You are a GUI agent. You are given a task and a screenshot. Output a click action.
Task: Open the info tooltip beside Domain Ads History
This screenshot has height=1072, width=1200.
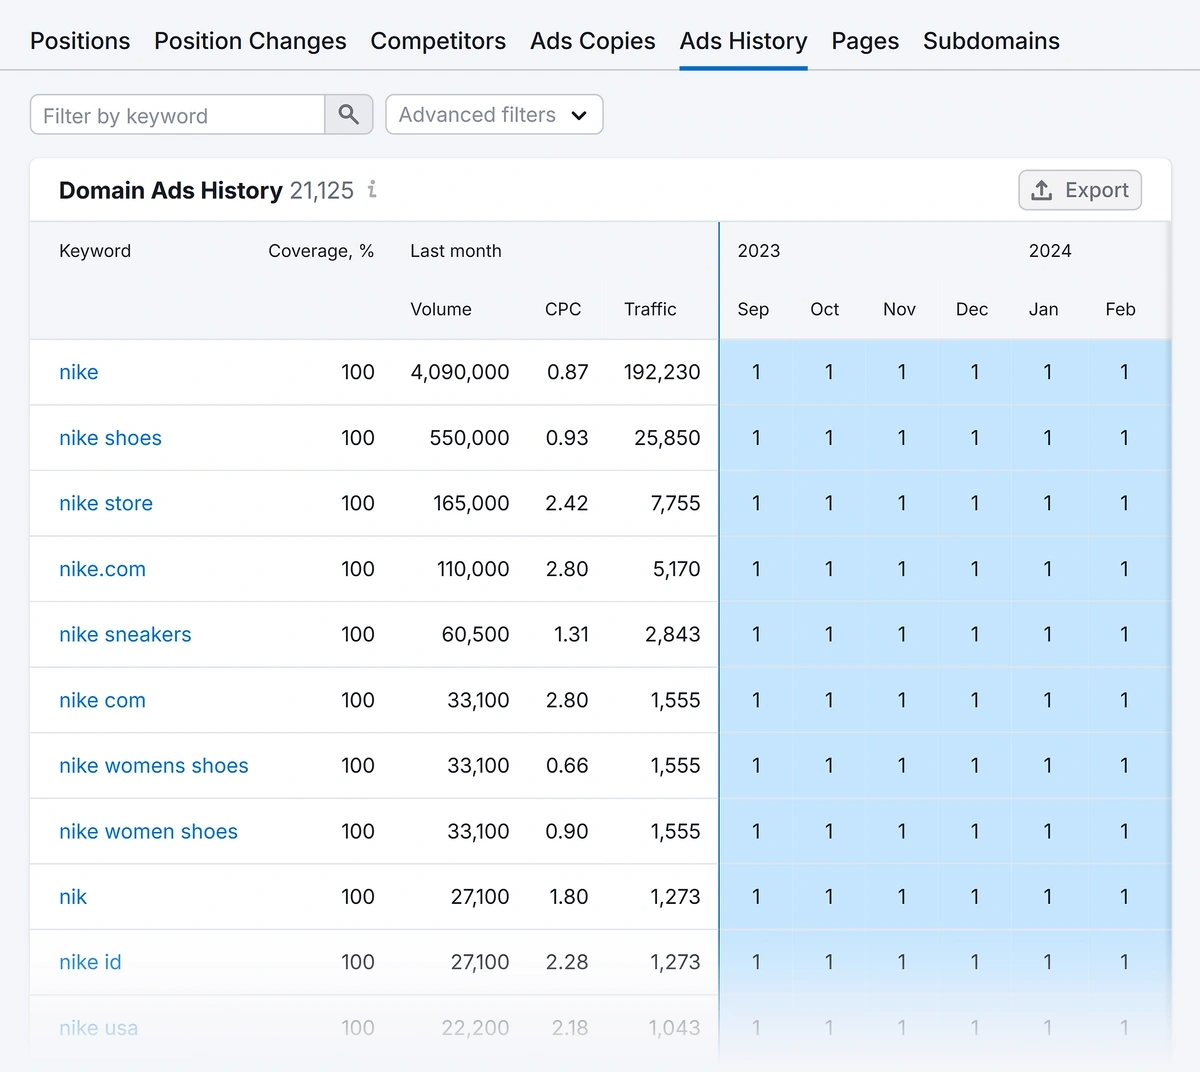(x=371, y=190)
